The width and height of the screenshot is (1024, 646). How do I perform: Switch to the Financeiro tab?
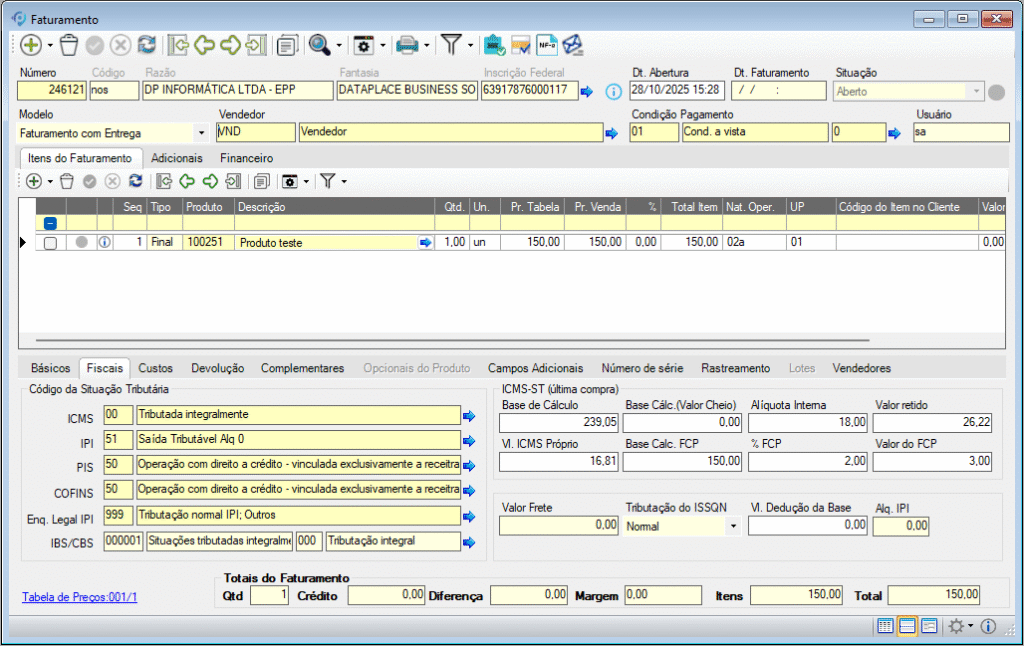[246, 158]
